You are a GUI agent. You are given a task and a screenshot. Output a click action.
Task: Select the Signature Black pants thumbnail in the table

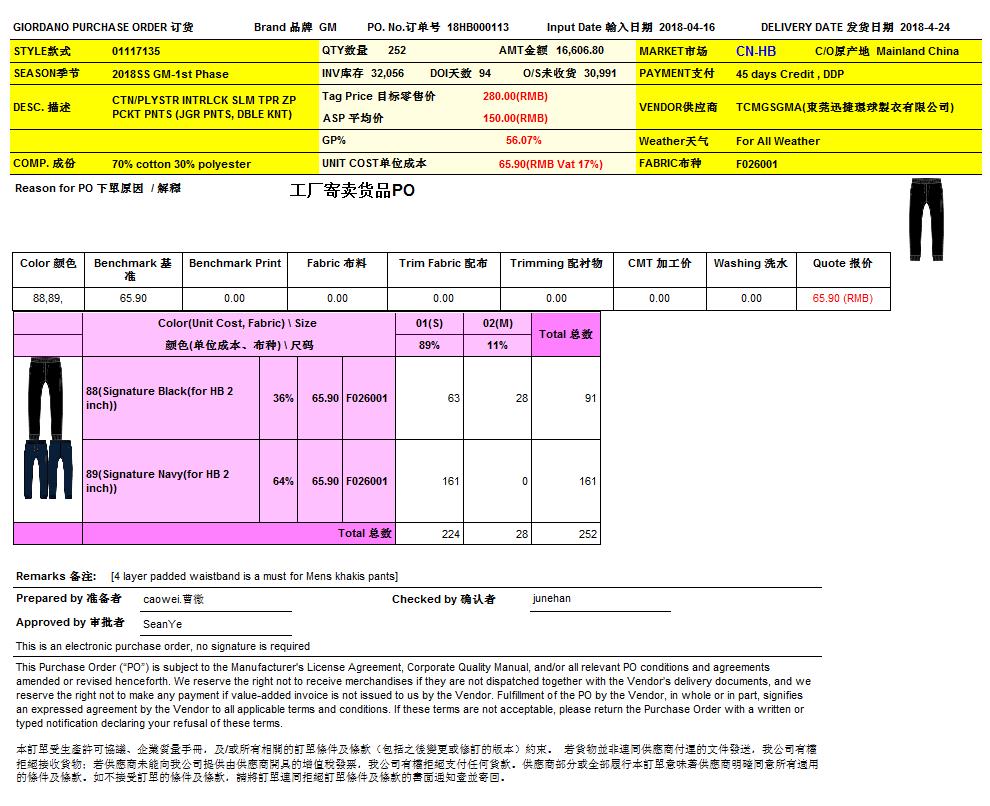(47, 396)
